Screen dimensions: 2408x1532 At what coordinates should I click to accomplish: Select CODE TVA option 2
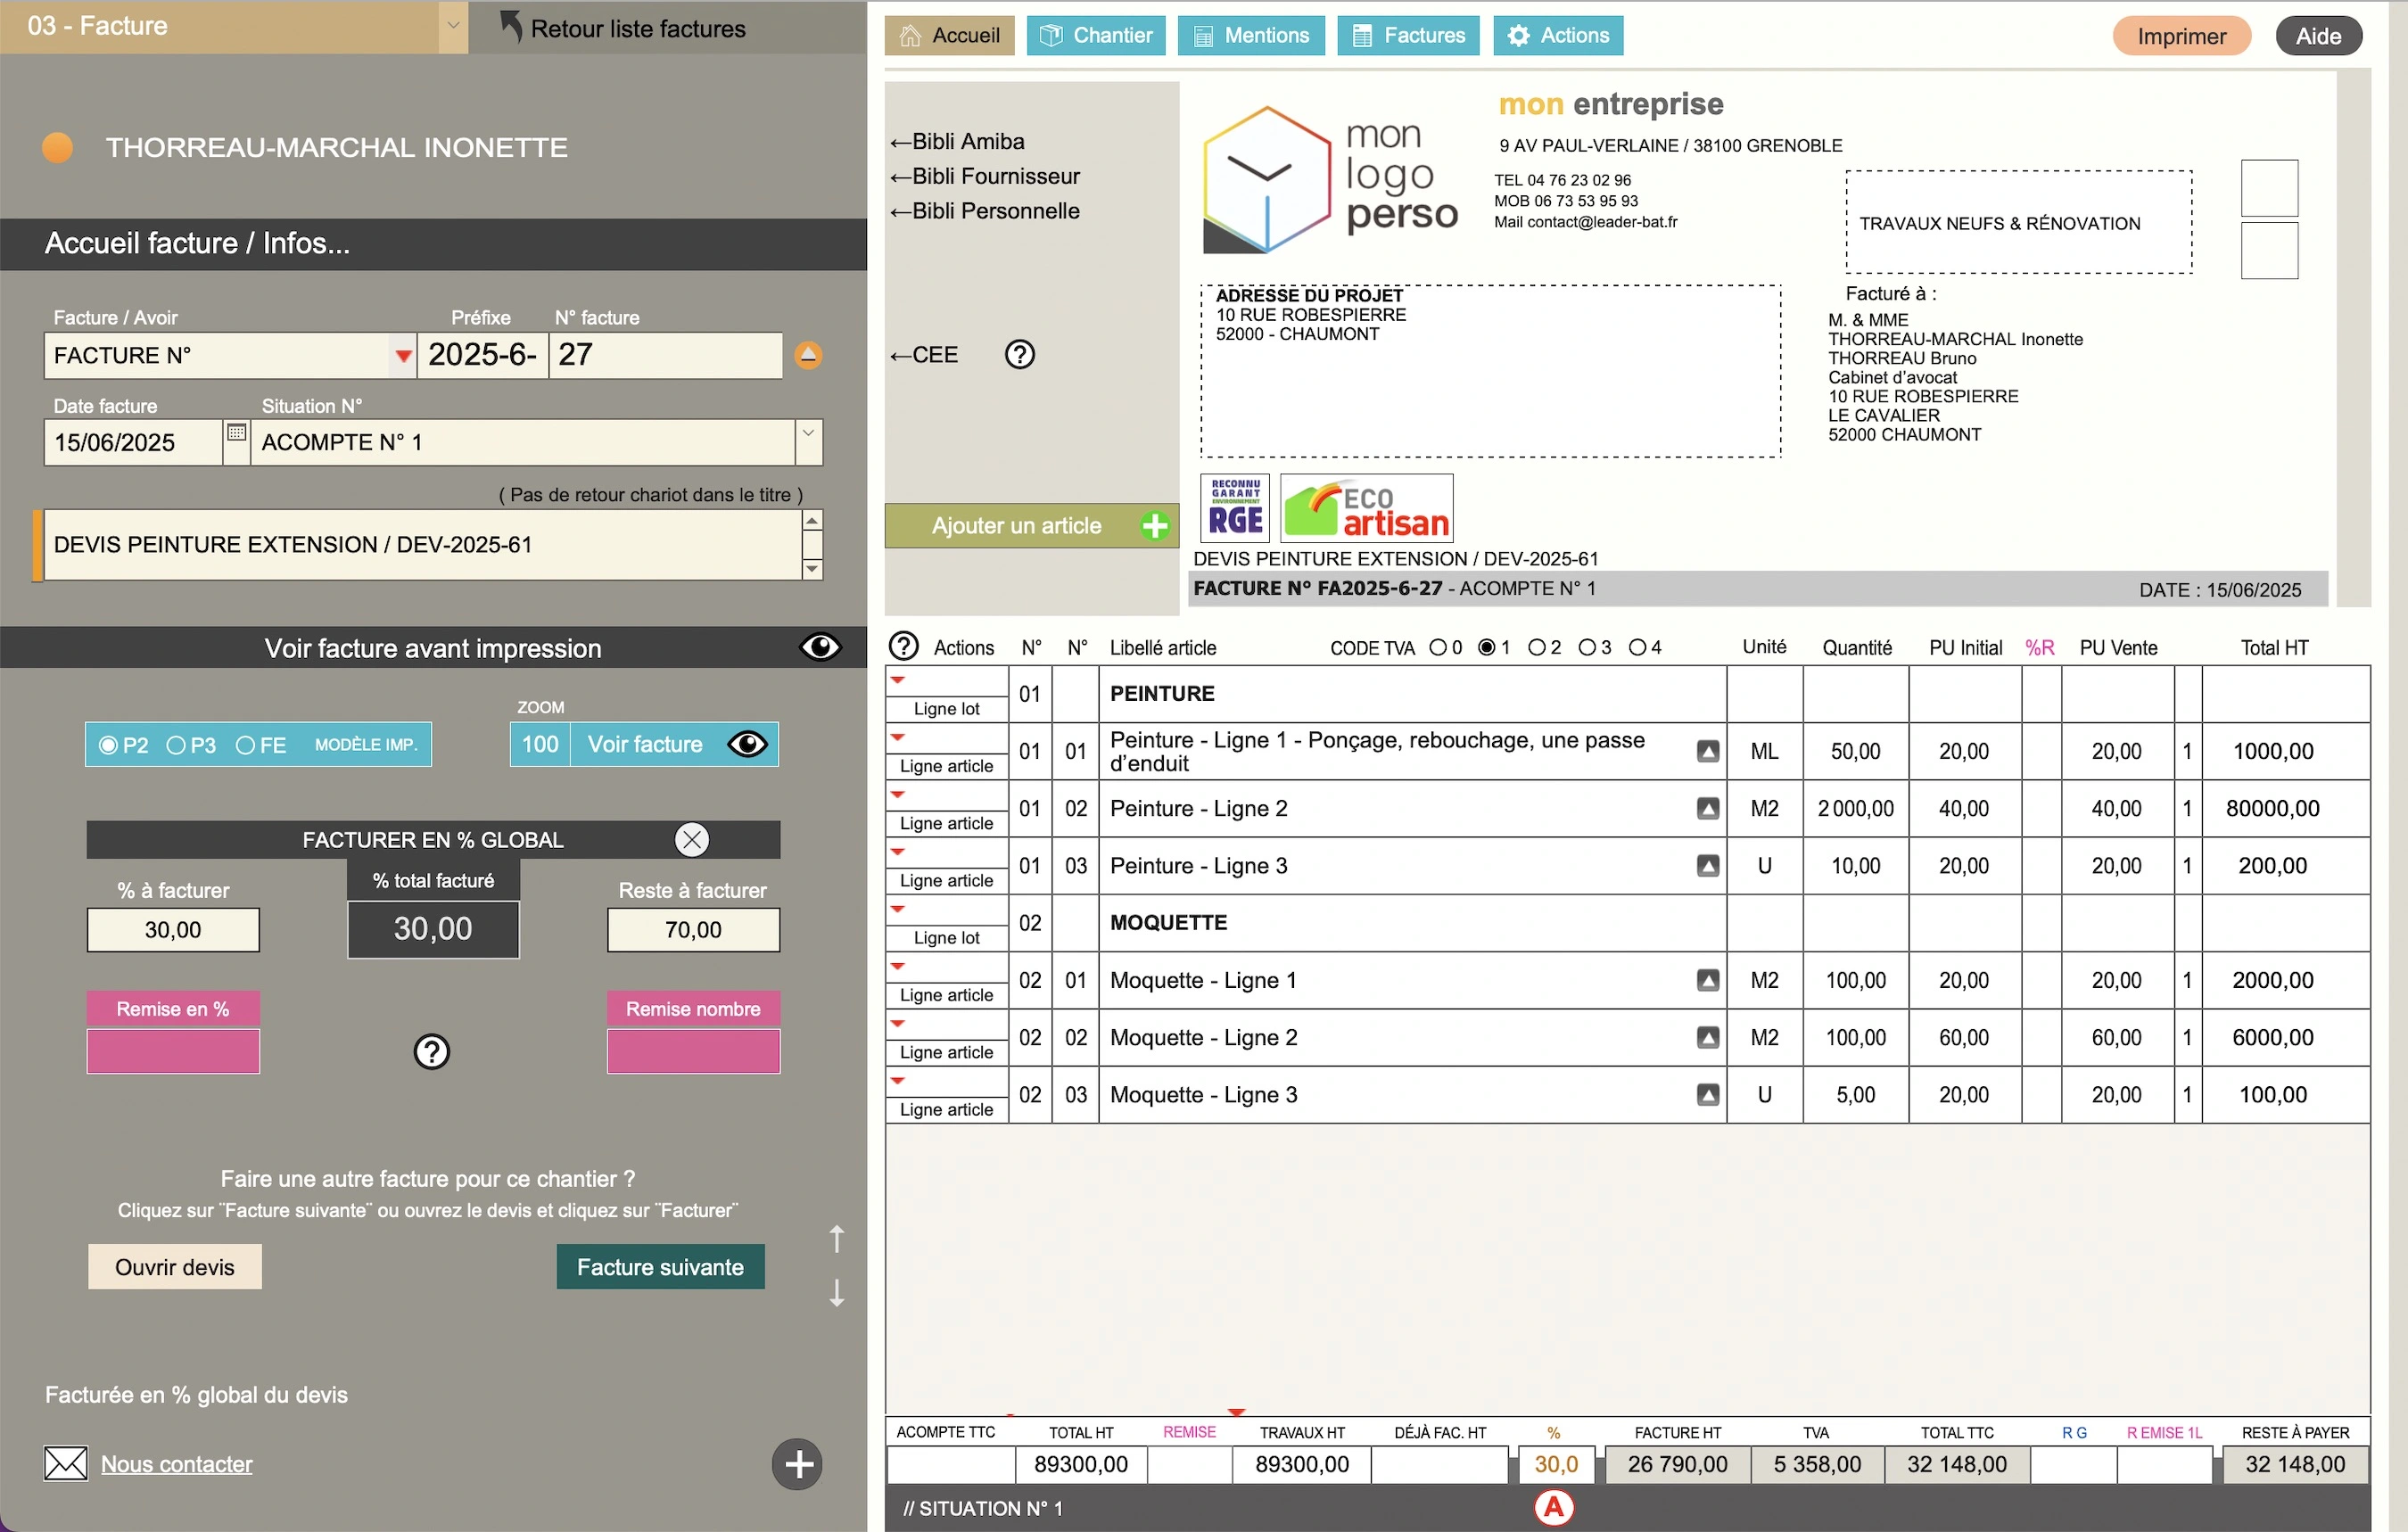(1537, 647)
